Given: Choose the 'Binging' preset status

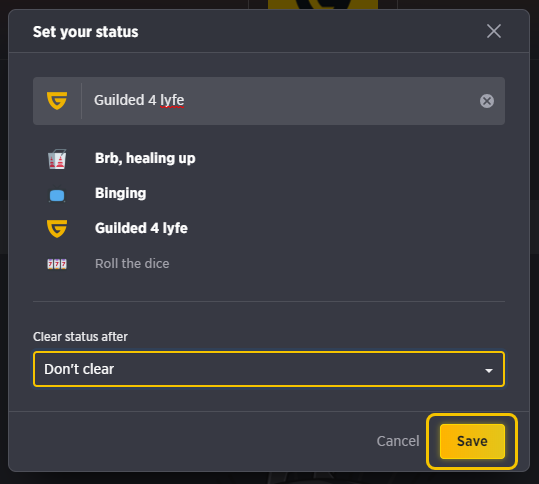Looking at the screenshot, I should pyautogui.click(x=121, y=194).
